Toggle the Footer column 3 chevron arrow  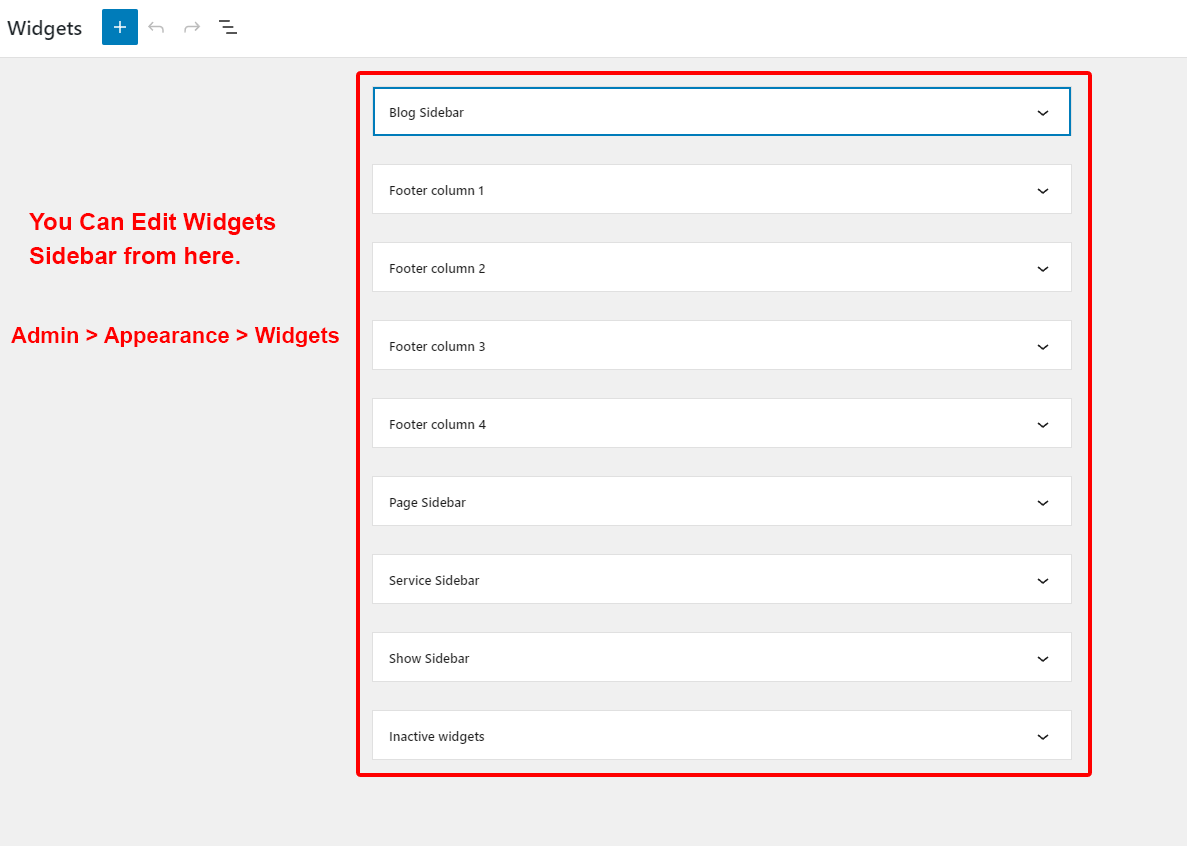(1043, 347)
